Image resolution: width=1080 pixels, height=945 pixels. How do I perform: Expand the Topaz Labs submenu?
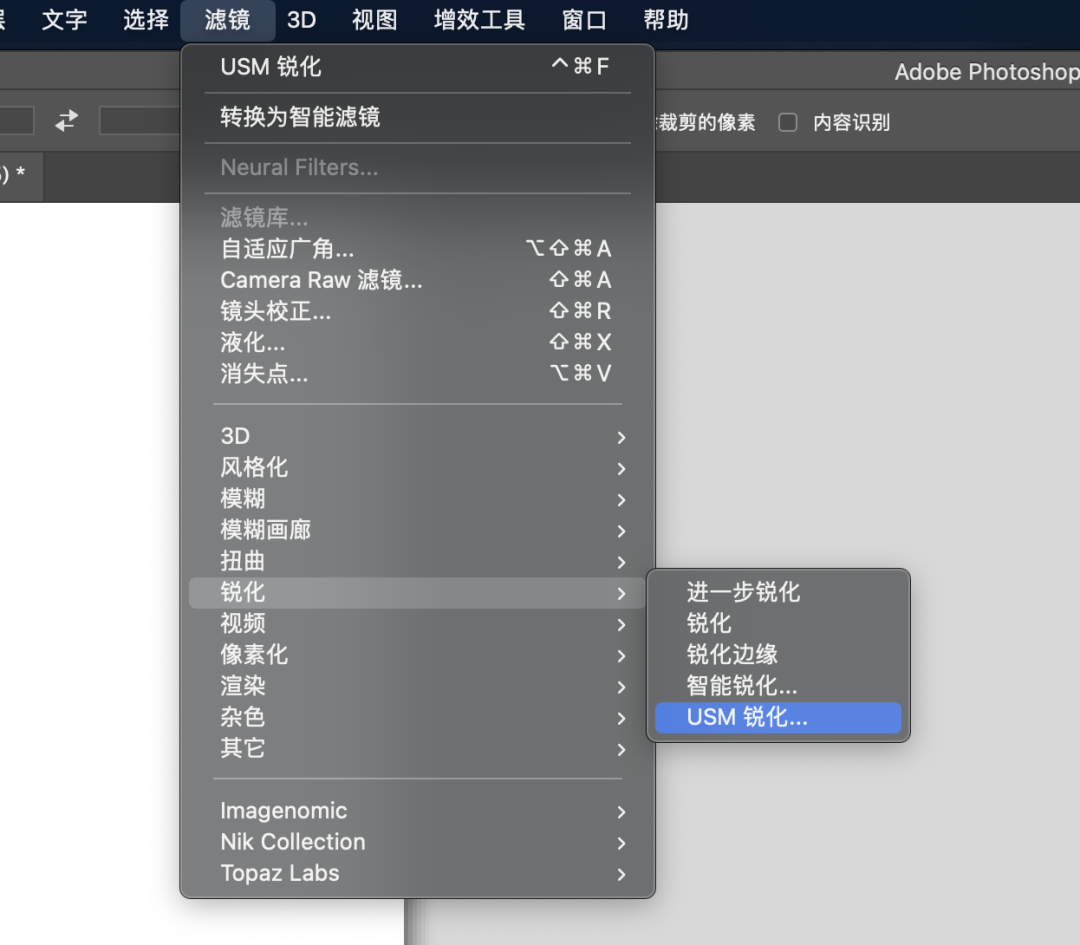tap(417, 873)
